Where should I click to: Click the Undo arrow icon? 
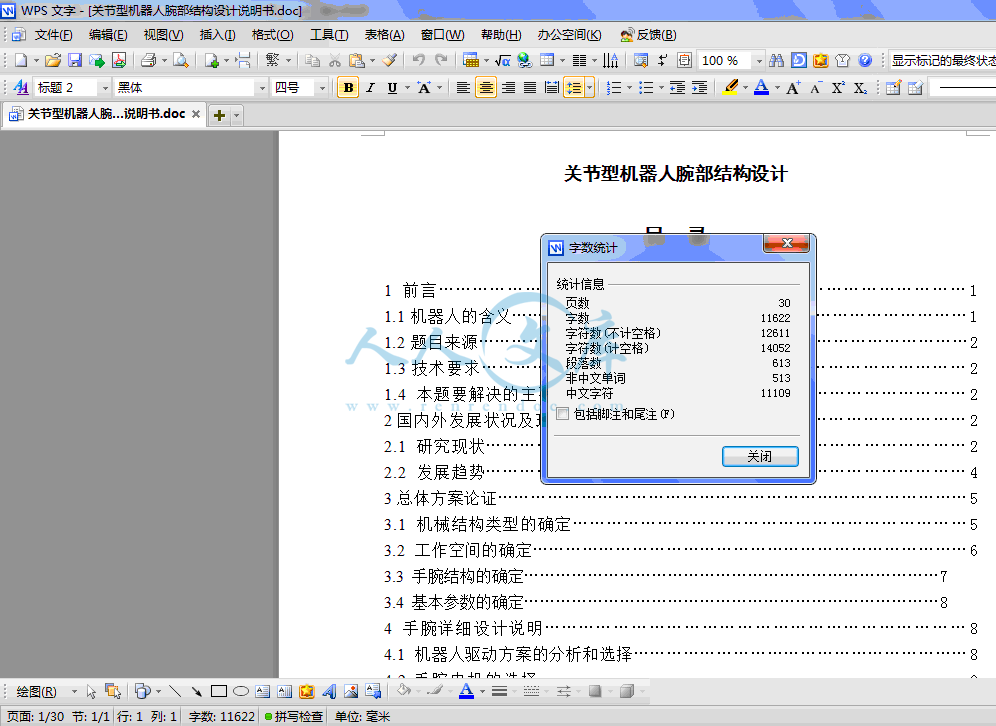click(x=418, y=60)
